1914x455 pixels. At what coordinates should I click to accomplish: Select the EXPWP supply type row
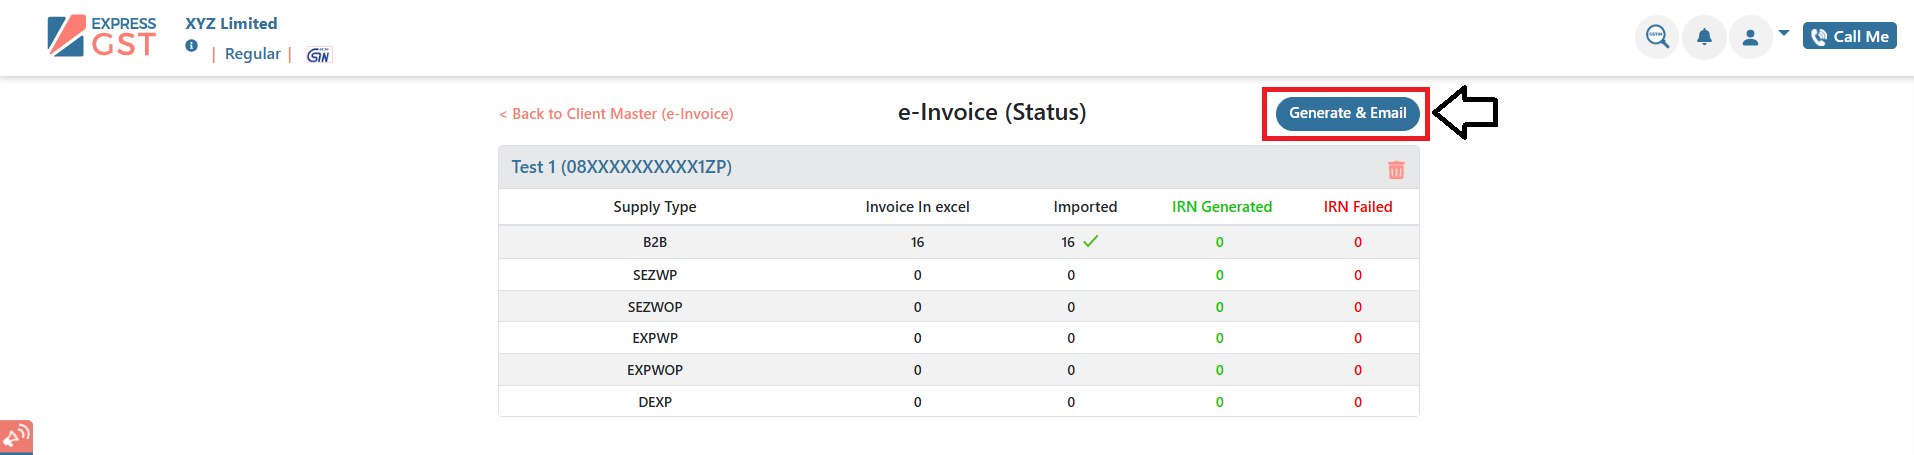[x=959, y=338]
